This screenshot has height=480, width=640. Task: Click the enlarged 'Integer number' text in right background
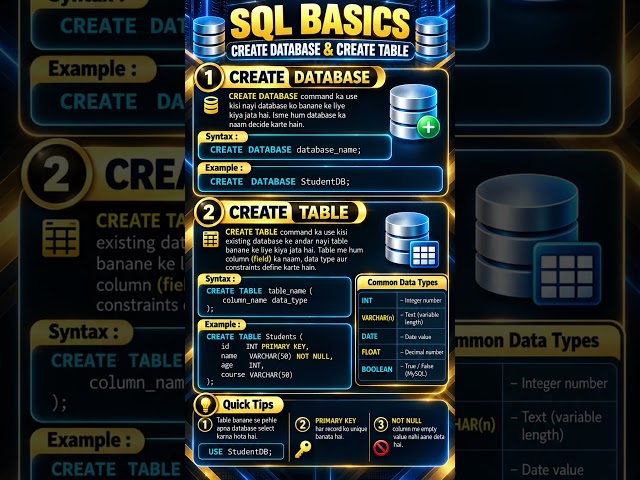click(x=564, y=384)
